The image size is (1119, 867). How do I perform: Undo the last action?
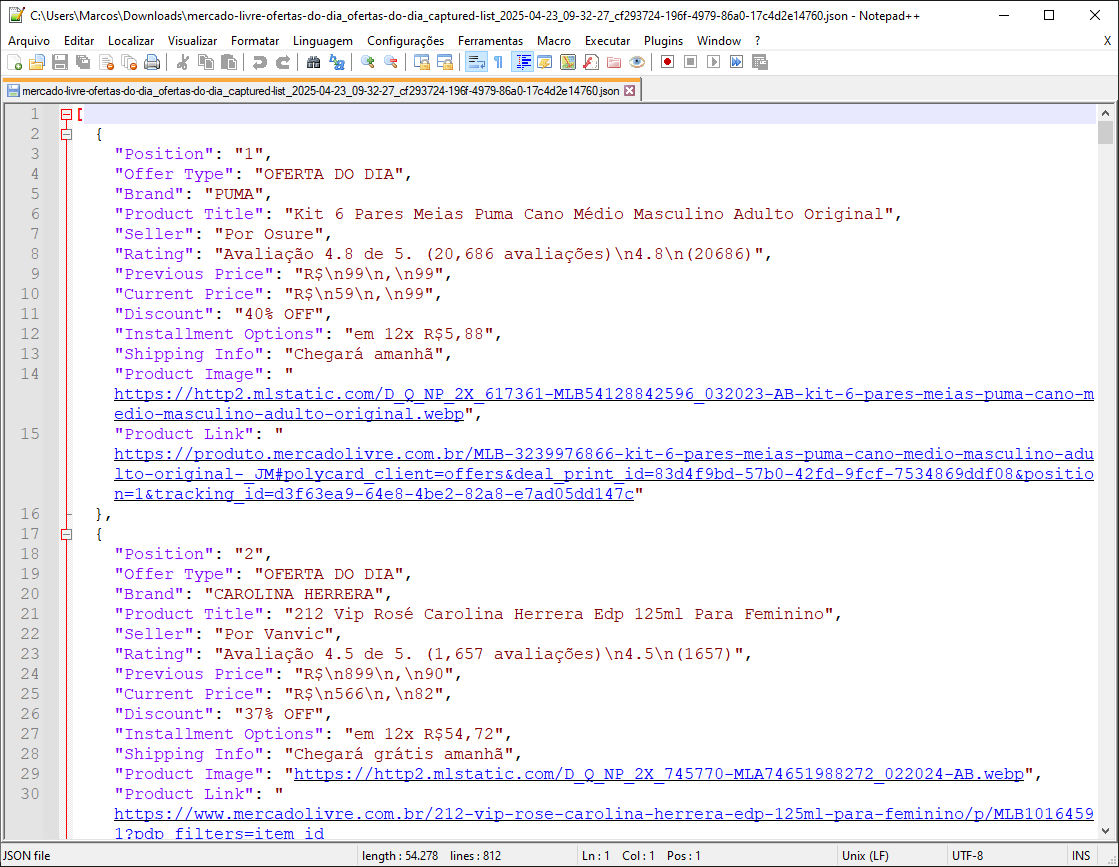click(260, 63)
